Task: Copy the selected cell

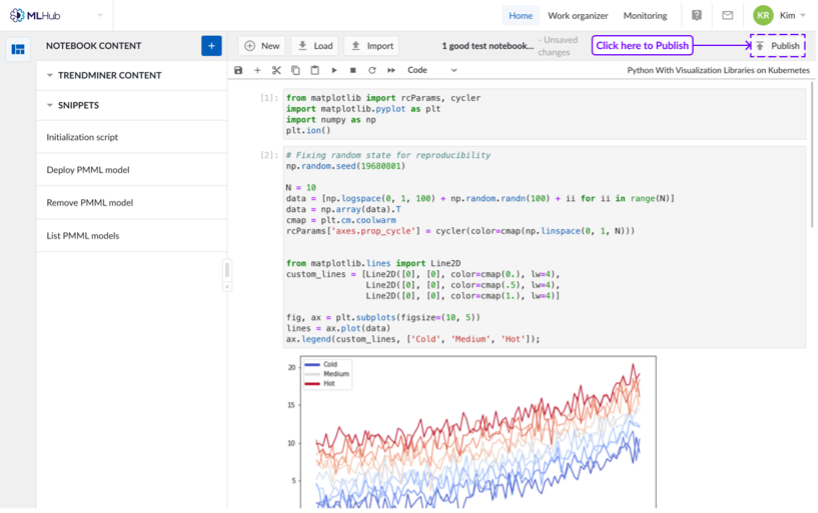Action: pos(295,71)
